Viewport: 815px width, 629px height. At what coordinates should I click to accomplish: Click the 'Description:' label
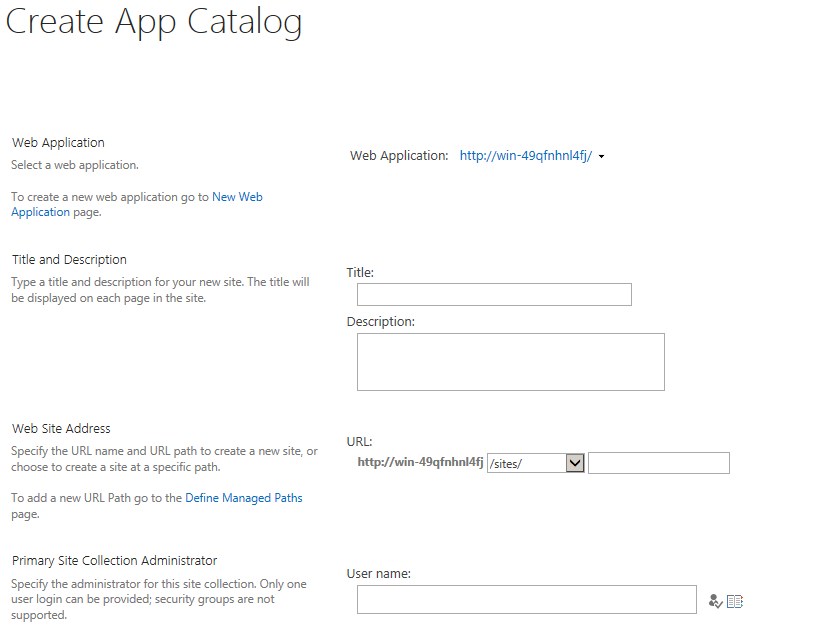point(380,321)
